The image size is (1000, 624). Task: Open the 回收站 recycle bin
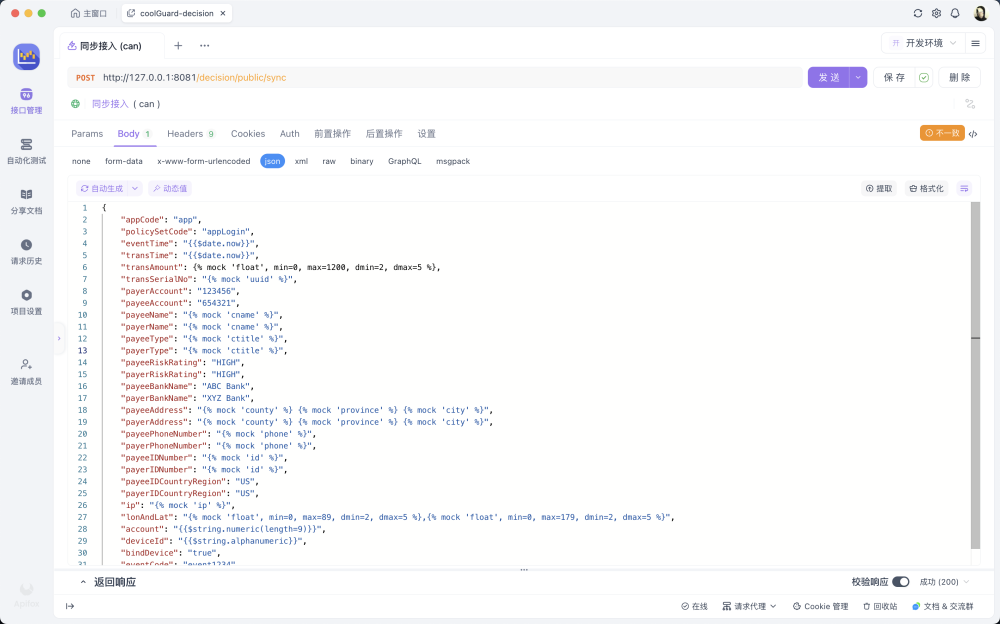point(879,606)
